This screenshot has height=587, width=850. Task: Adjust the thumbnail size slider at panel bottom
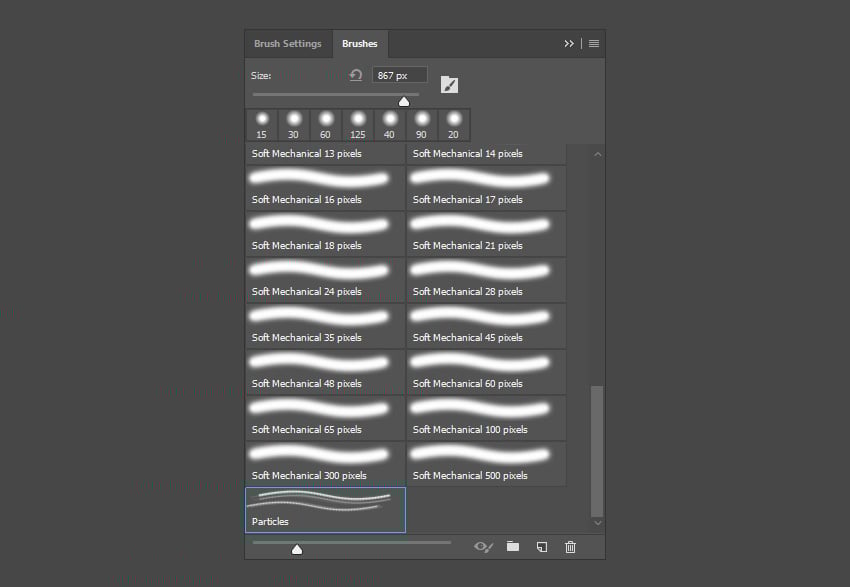click(297, 548)
